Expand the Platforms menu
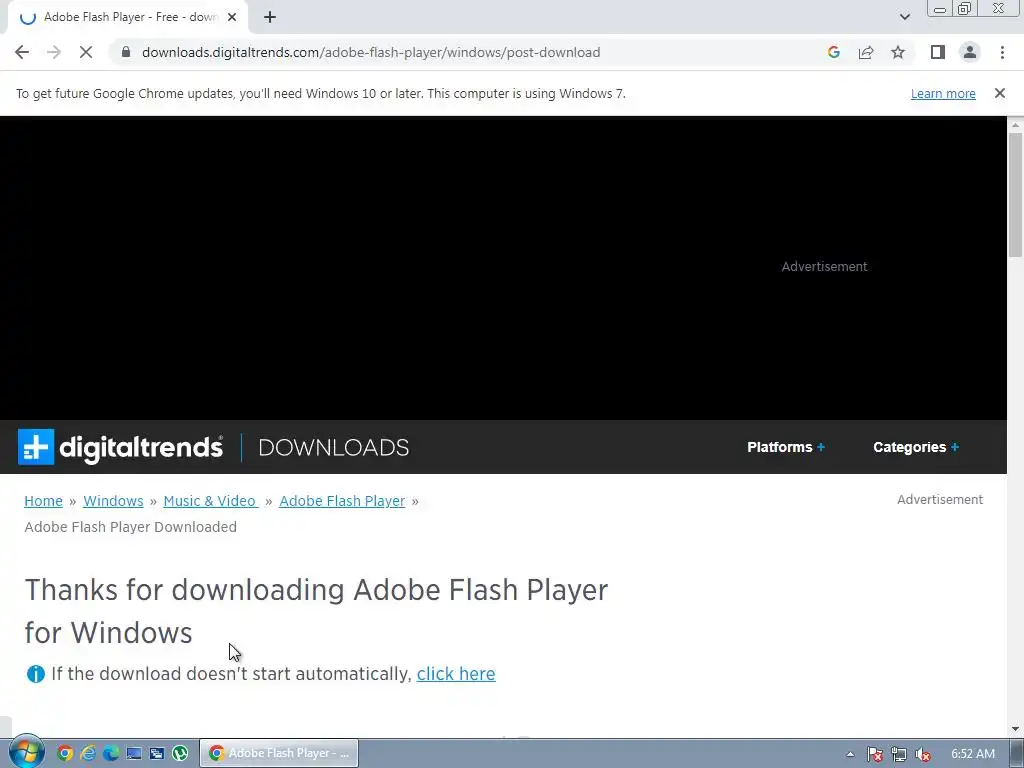 786,447
